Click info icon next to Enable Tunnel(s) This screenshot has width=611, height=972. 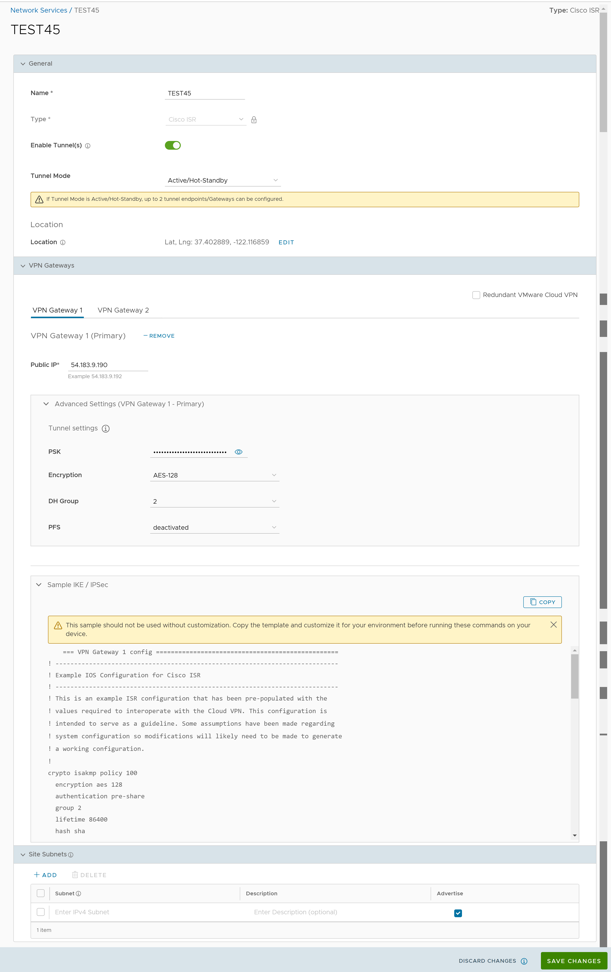tap(88, 146)
